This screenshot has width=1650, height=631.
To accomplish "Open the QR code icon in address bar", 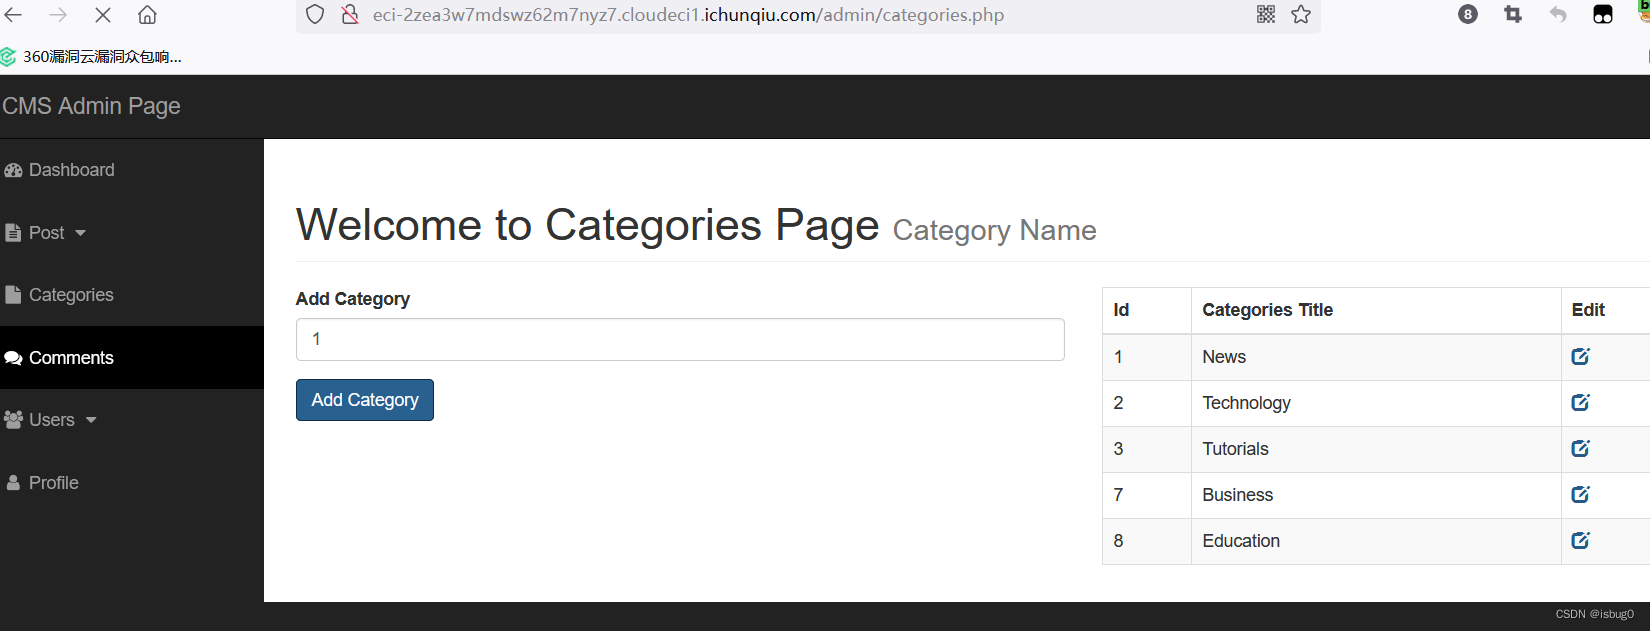I will point(1266,14).
